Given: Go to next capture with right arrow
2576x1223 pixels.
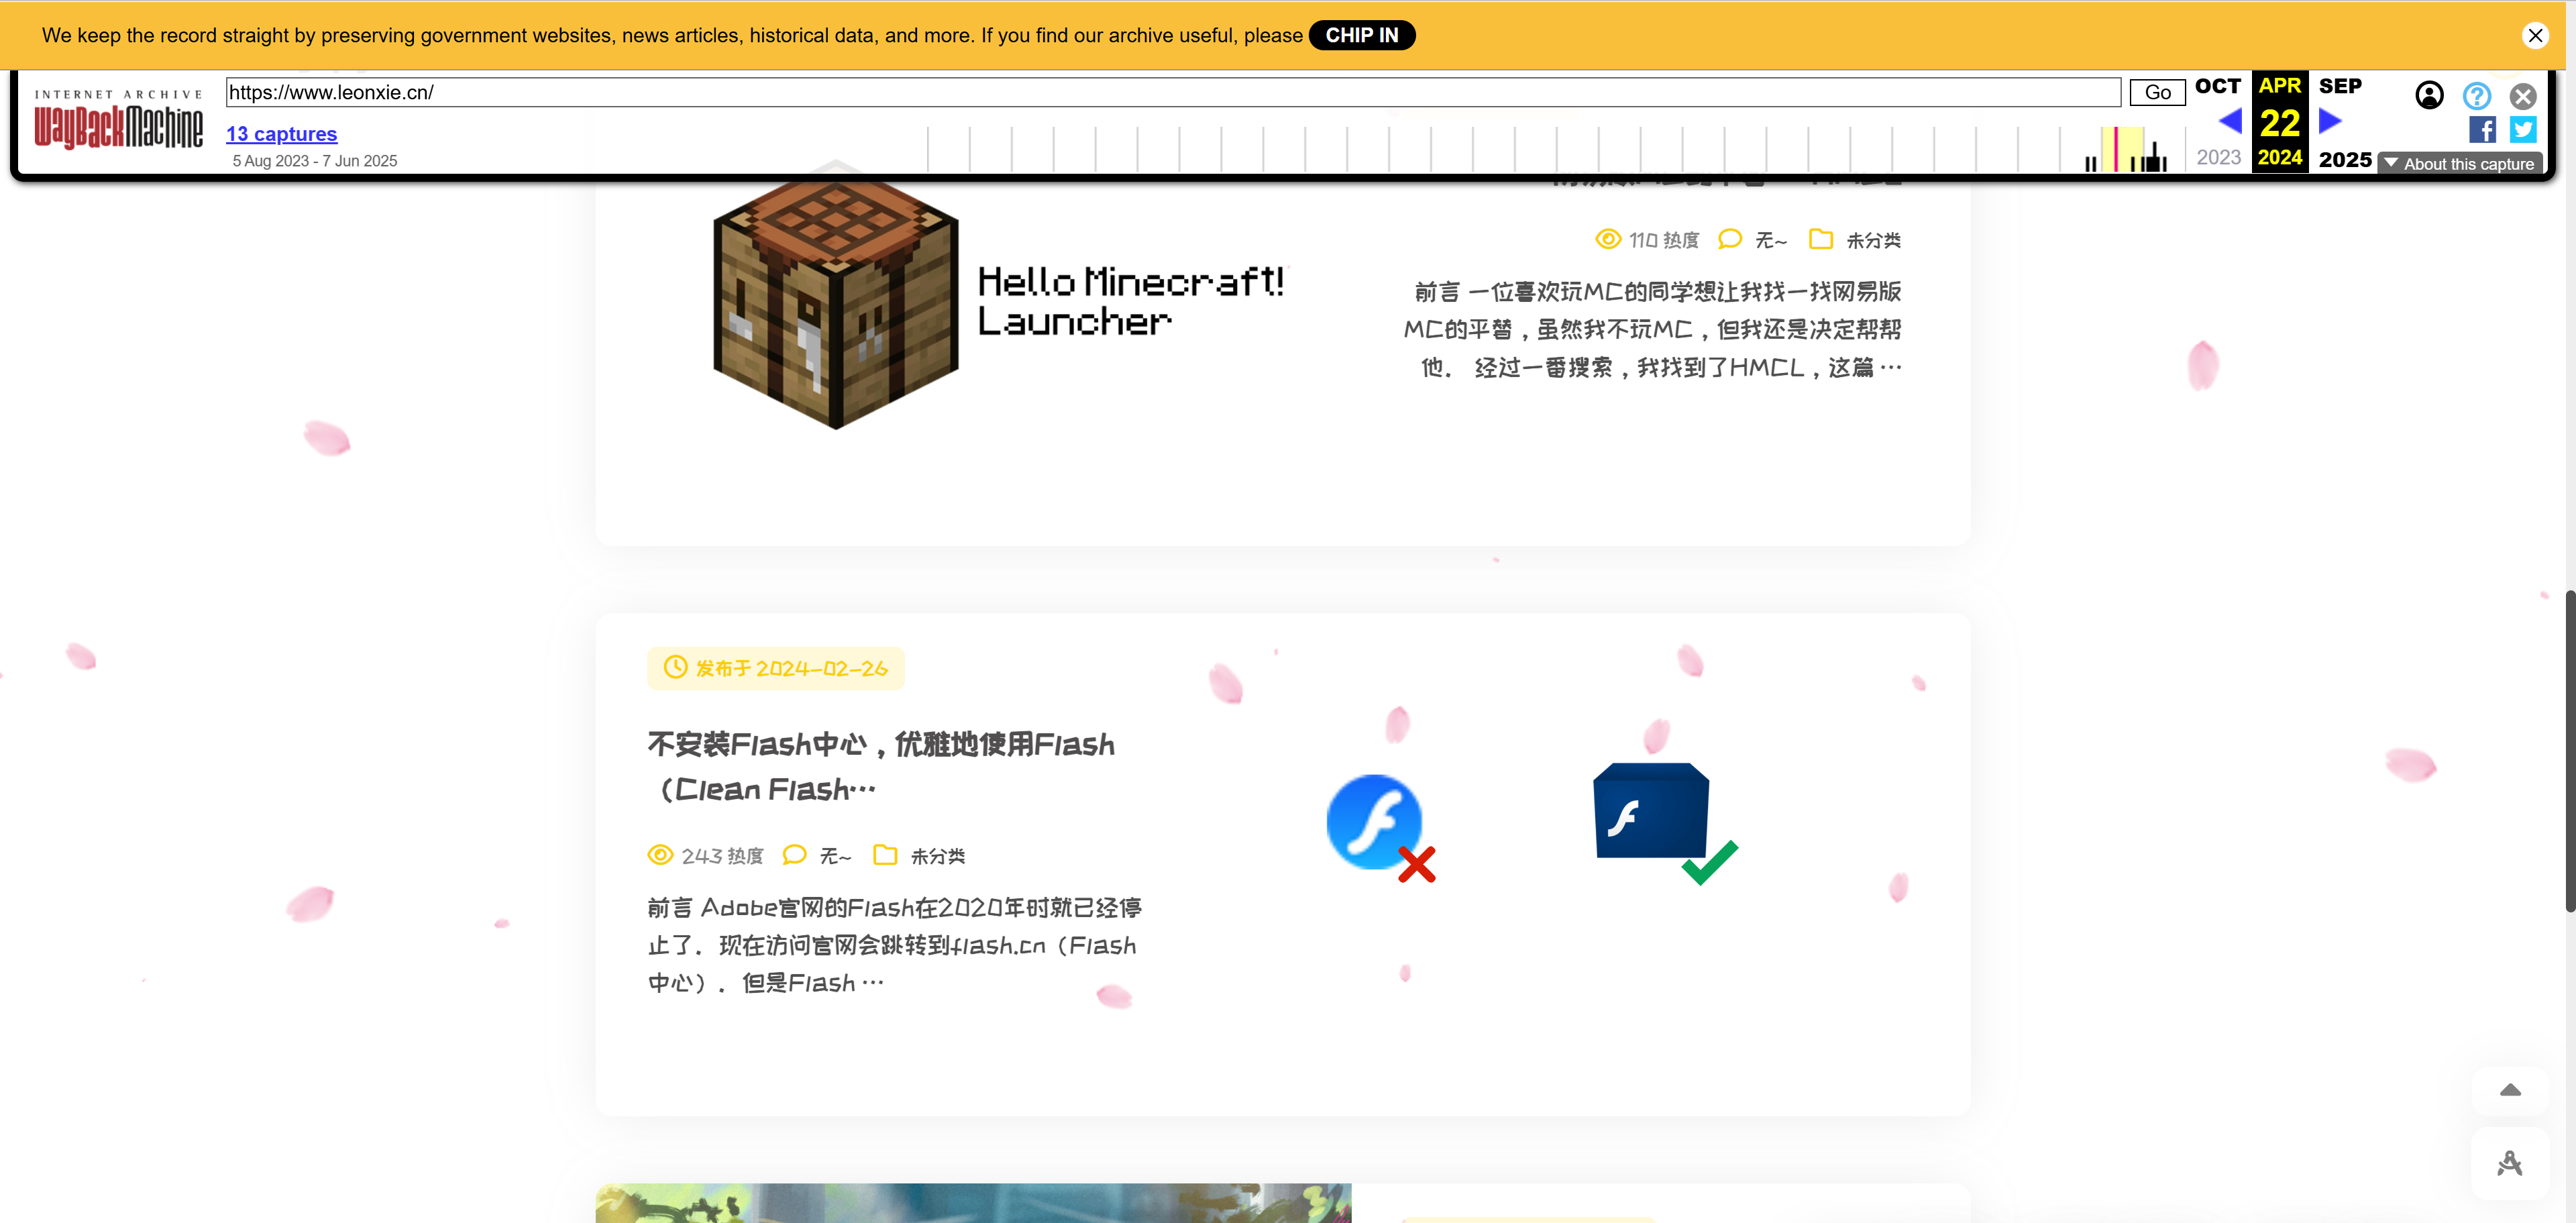Looking at the screenshot, I should [2331, 121].
